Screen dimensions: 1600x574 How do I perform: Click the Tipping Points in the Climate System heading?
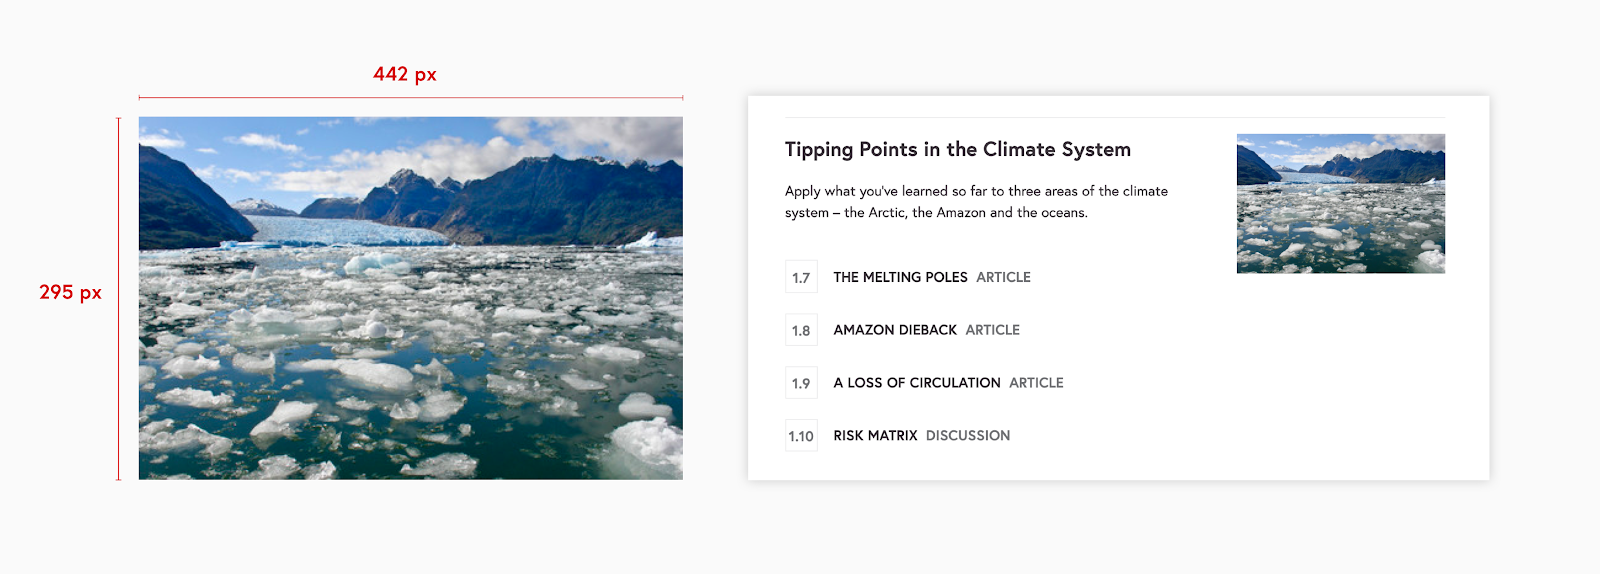[x=957, y=150]
